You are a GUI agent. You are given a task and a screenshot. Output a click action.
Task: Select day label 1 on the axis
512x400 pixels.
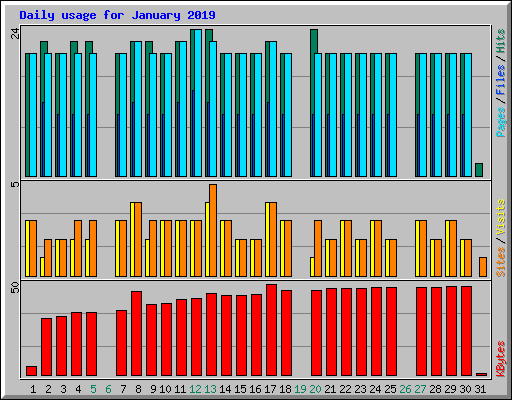[x=33, y=389]
